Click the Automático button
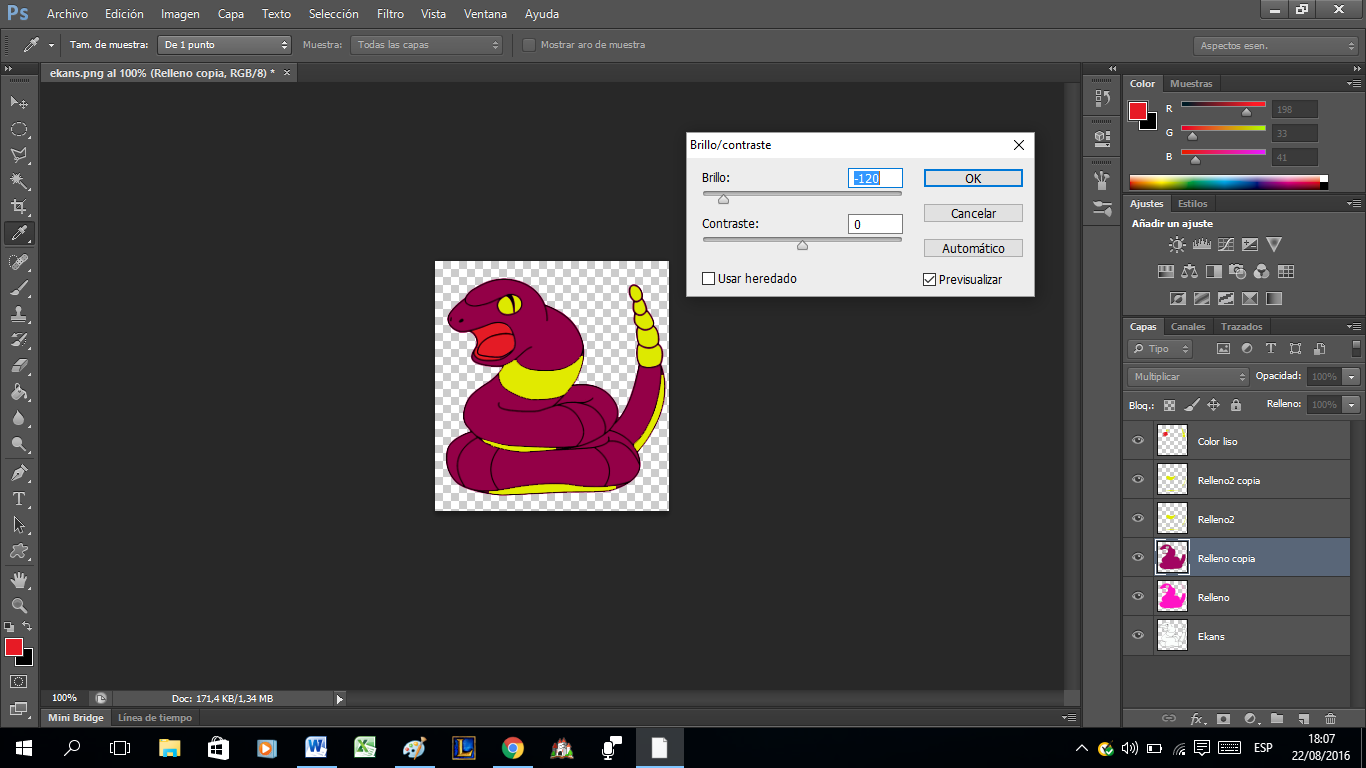The height and width of the screenshot is (768, 1366). pyautogui.click(x=973, y=248)
